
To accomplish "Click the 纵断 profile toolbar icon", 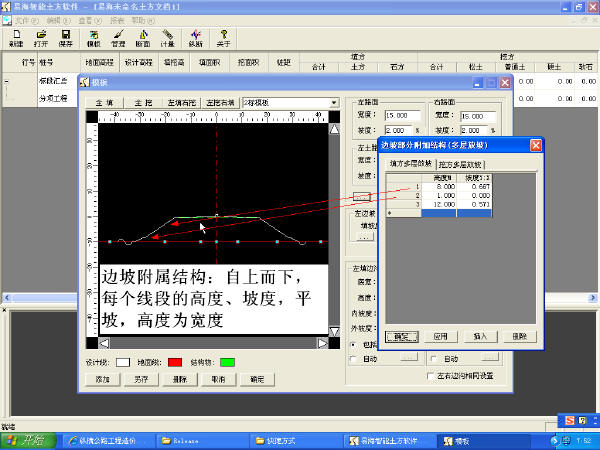I will point(196,38).
